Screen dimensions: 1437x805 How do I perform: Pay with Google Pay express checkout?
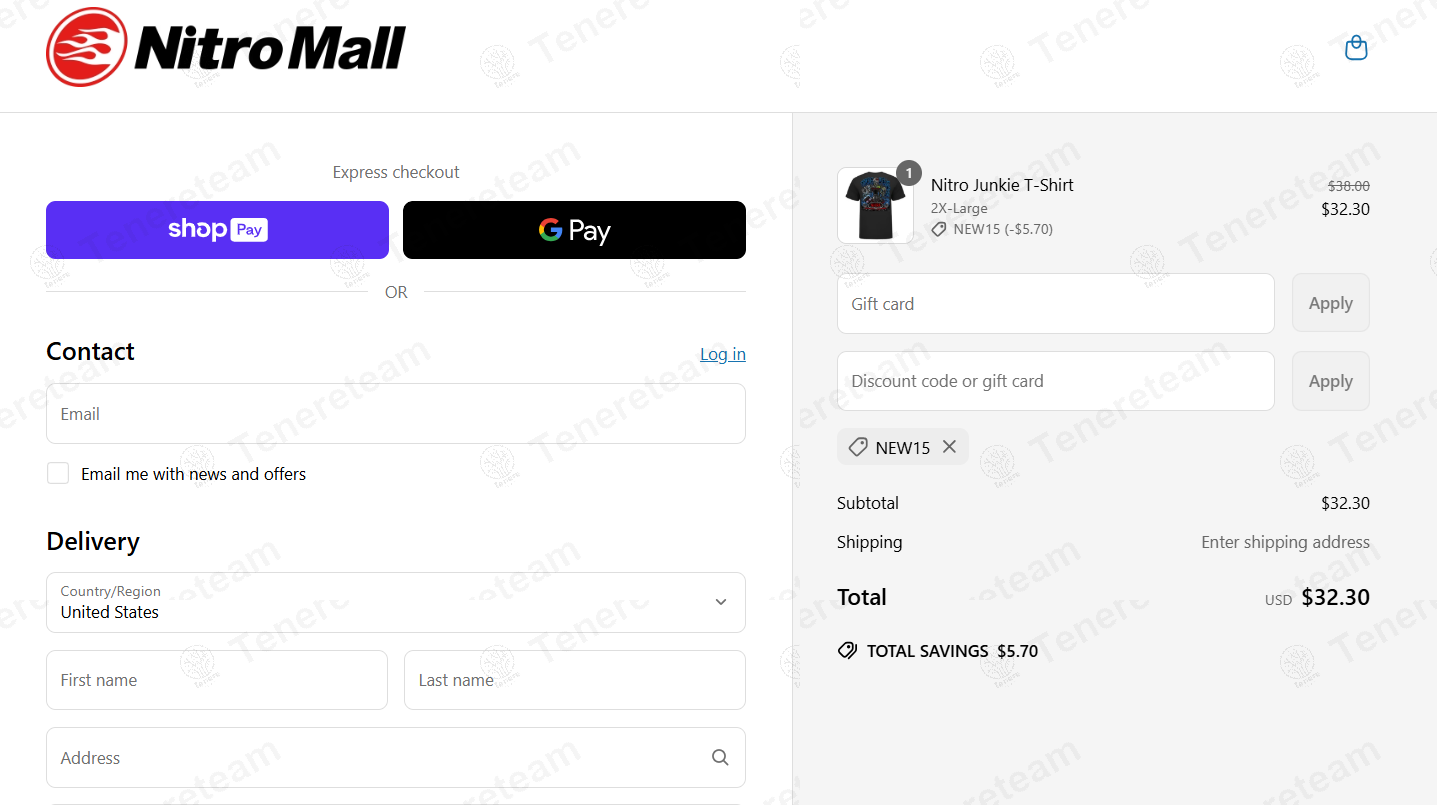[574, 230]
